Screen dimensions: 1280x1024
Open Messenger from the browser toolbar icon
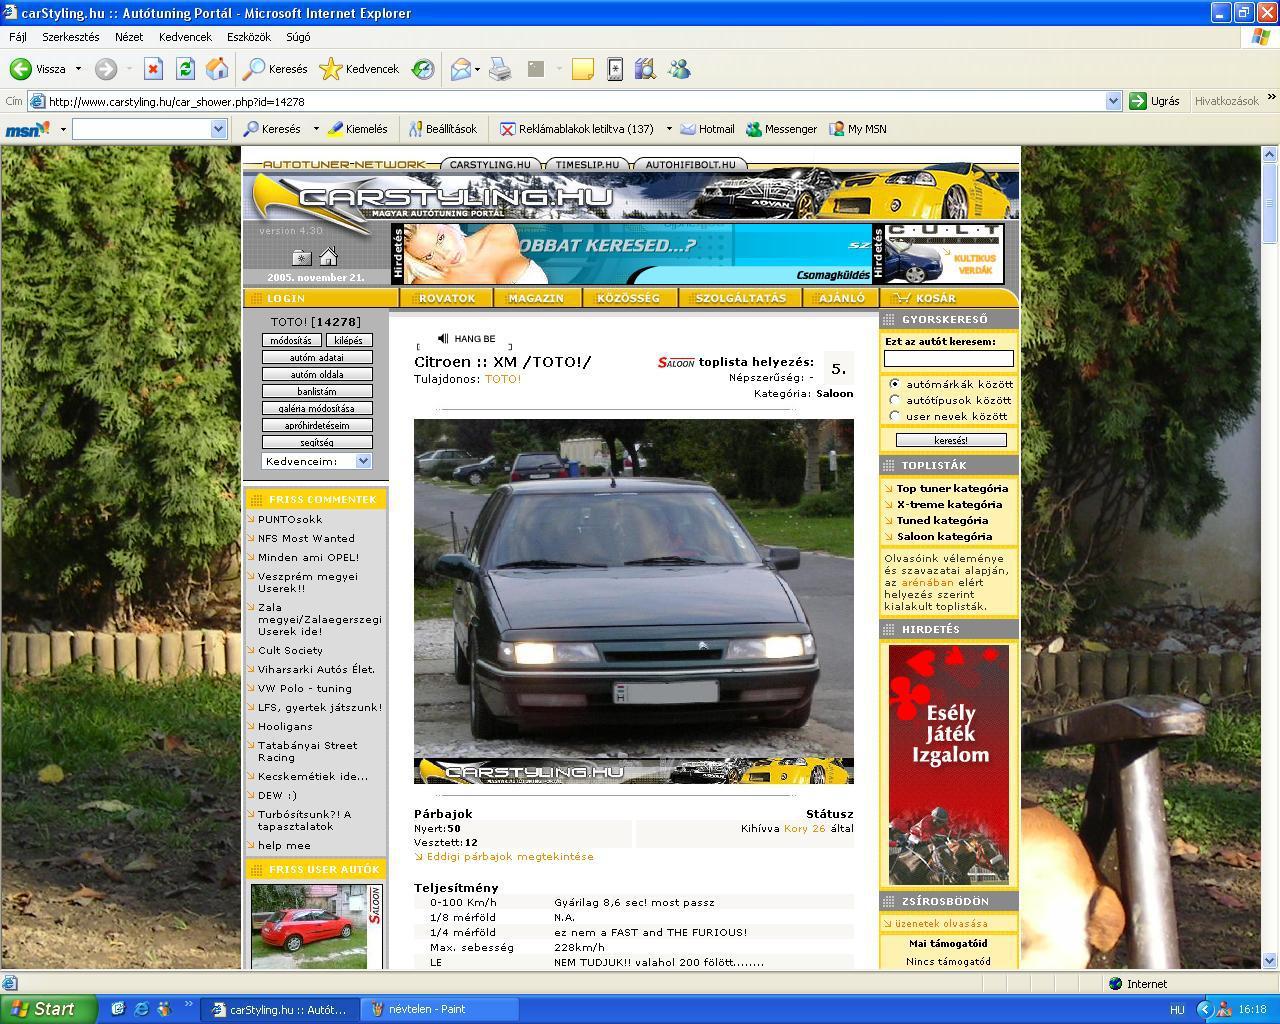click(x=680, y=69)
